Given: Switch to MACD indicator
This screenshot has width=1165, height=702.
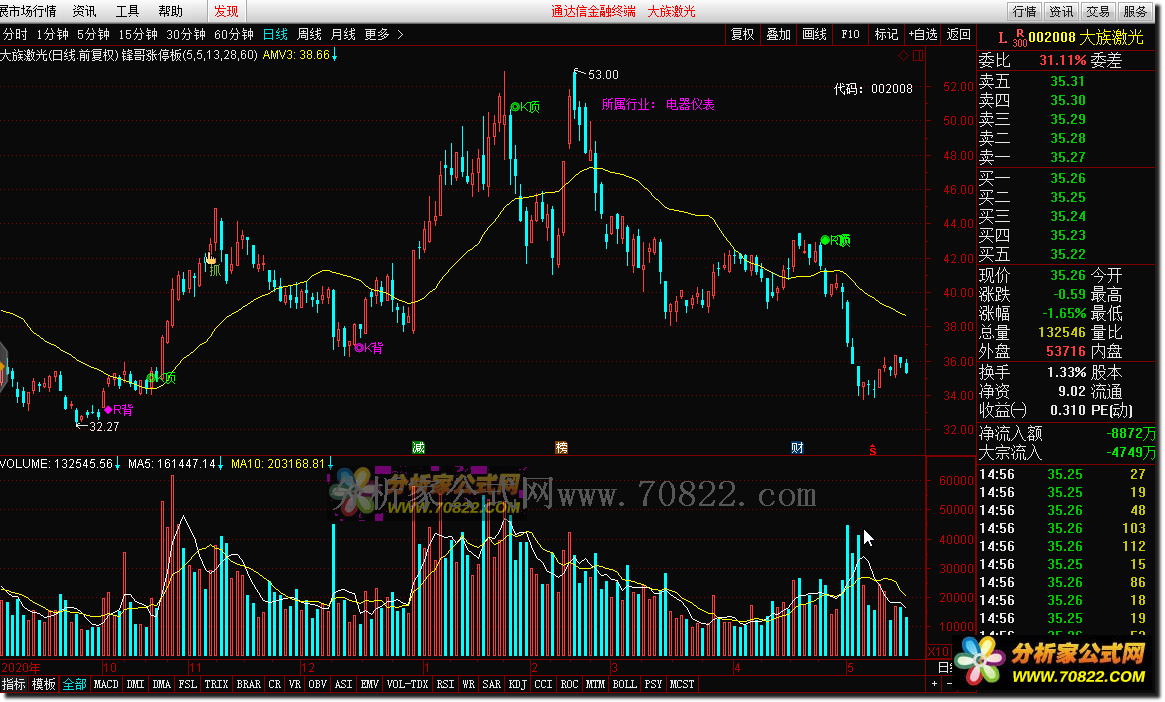Looking at the screenshot, I should (x=106, y=684).
